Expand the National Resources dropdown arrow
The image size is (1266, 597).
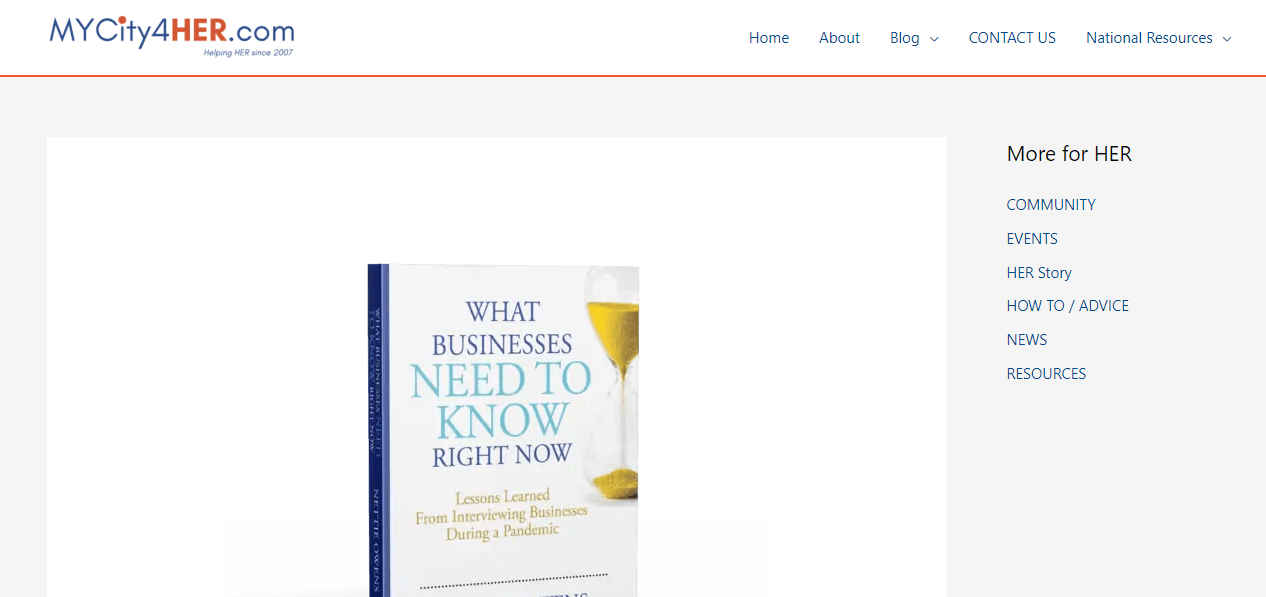(x=1227, y=39)
